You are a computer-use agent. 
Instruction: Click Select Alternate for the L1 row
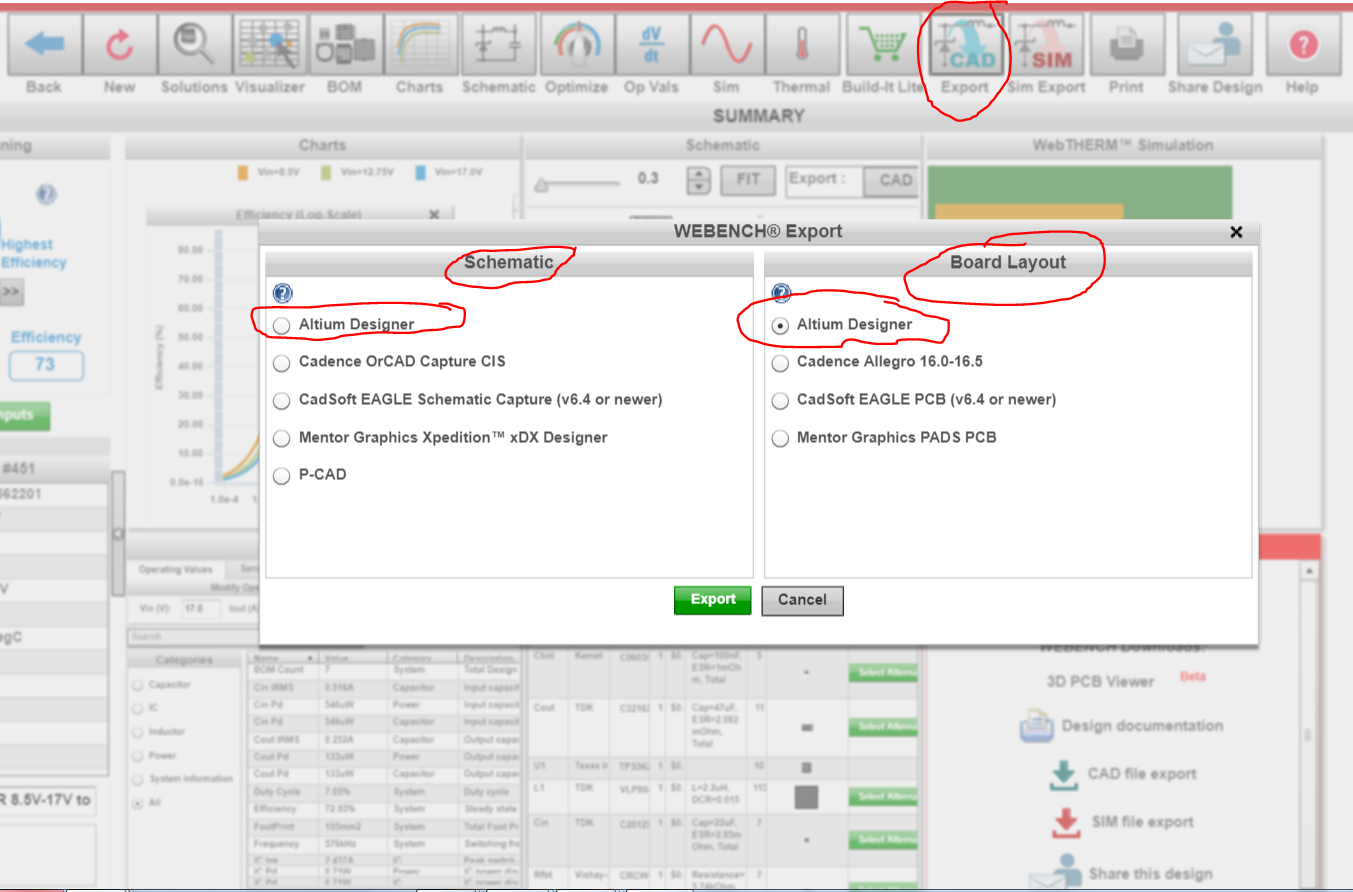click(882, 797)
